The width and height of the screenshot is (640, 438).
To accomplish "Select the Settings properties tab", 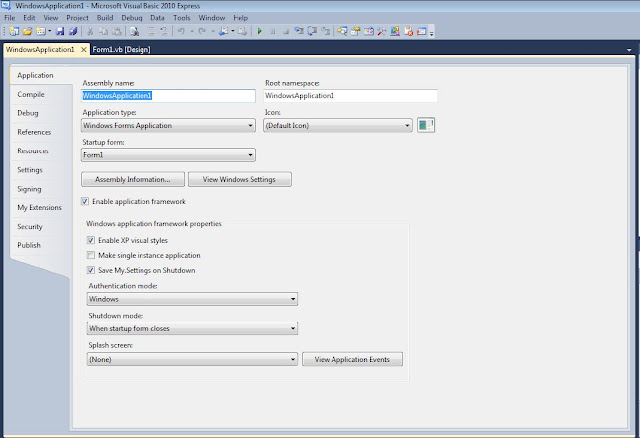I will point(30,170).
